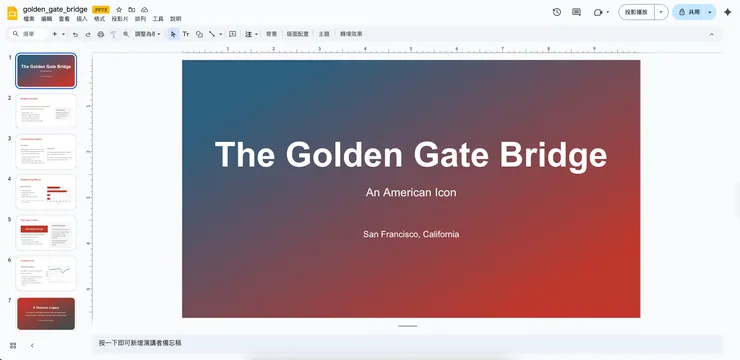Open the 說明 menu

[x=176, y=19]
